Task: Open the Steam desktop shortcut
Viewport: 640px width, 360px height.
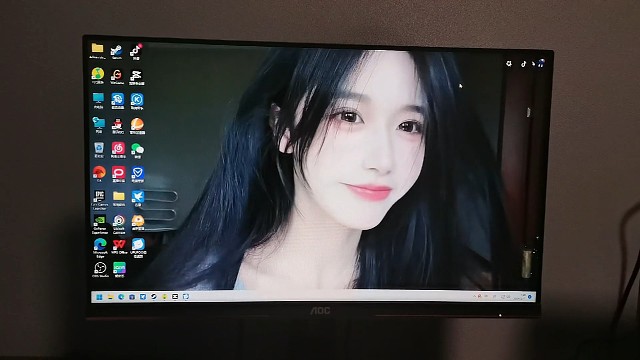Action: pos(116,51)
